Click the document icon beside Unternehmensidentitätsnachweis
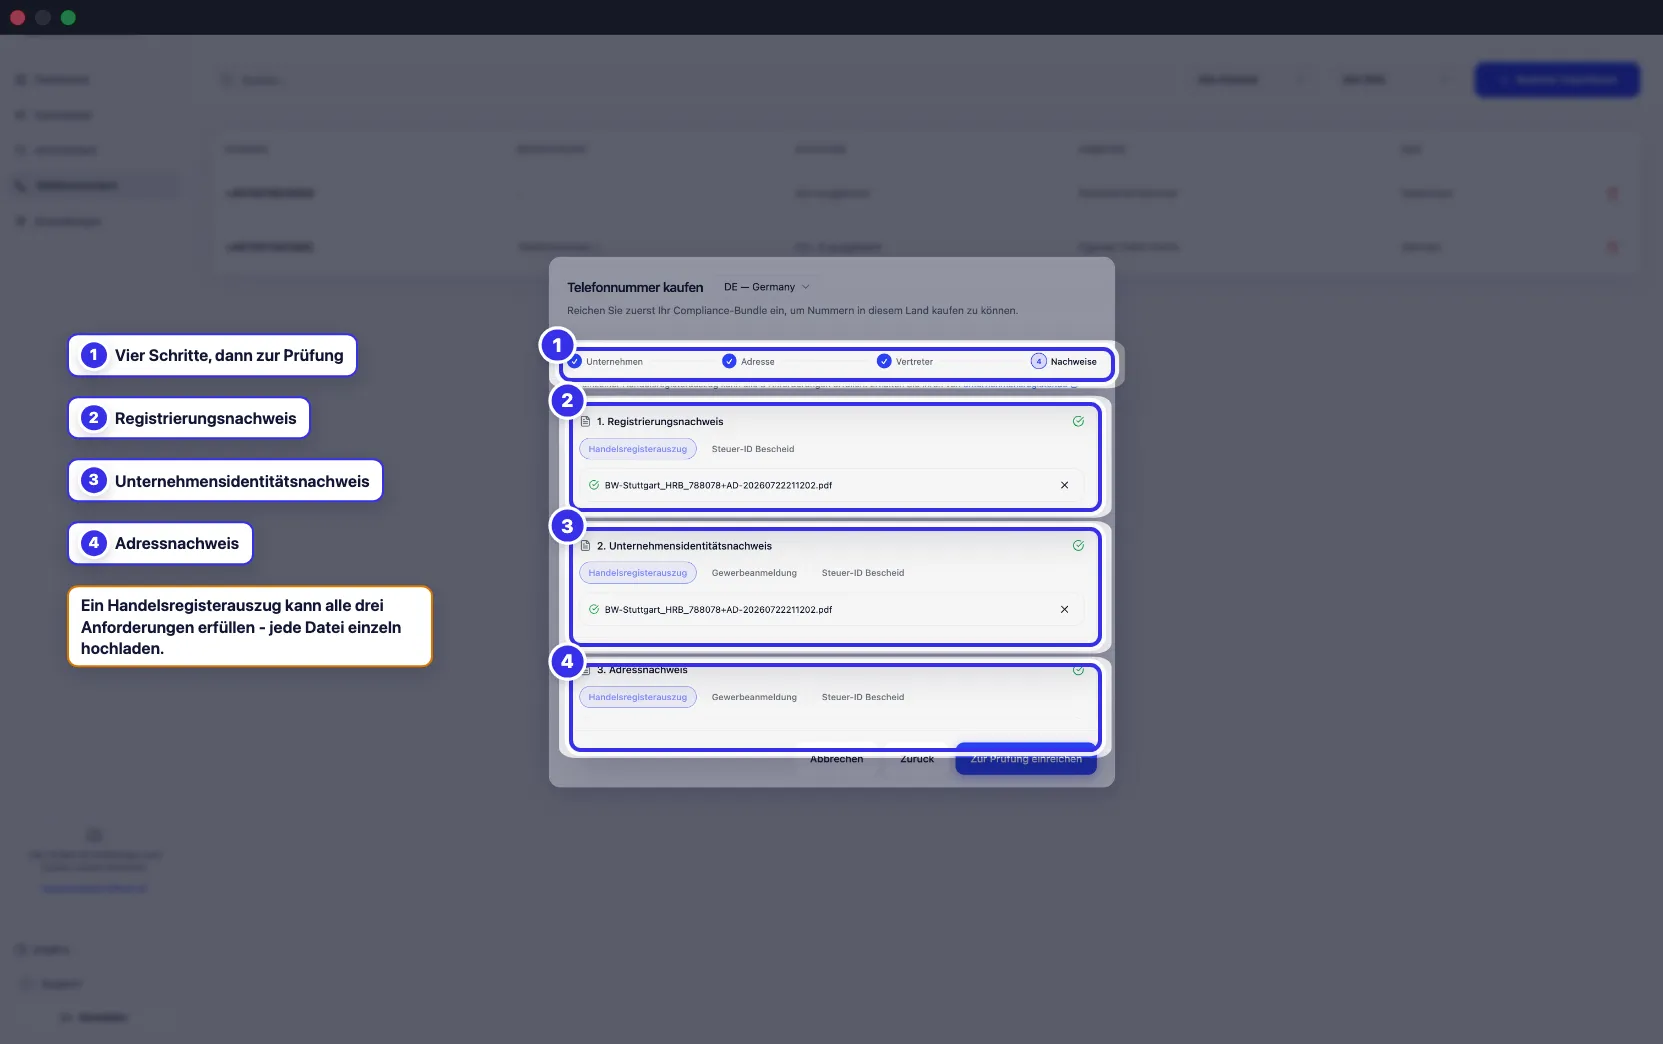This screenshot has height=1044, width=1663. 586,545
